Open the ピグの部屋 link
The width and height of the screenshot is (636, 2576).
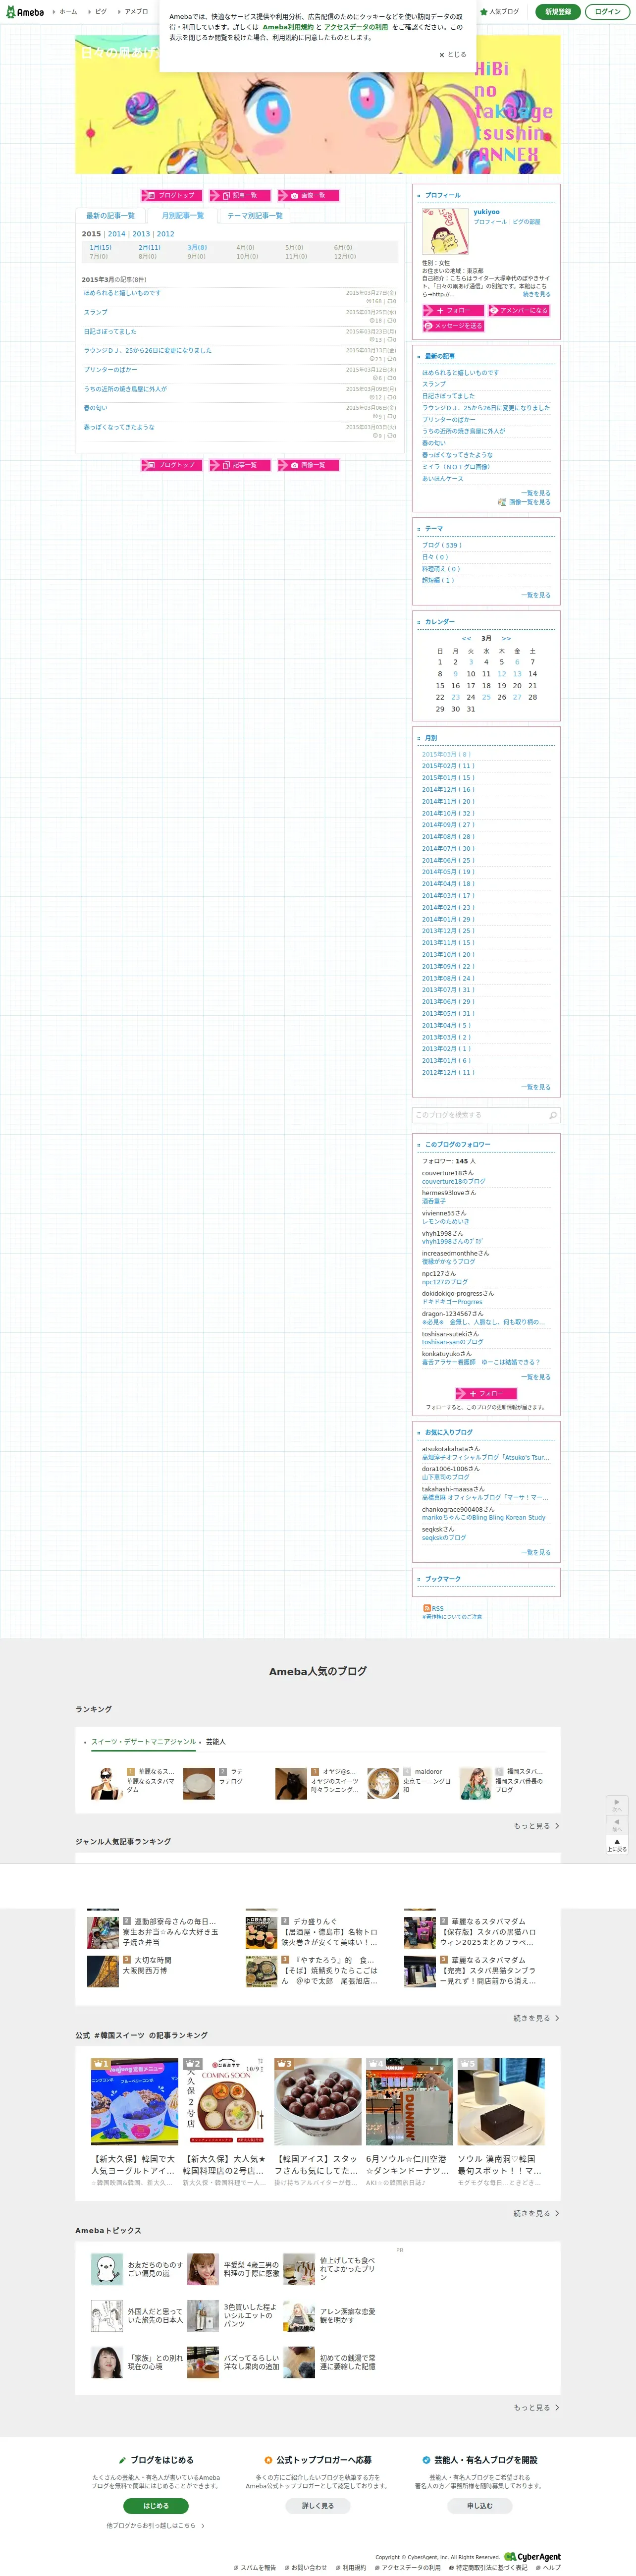pyautogui.click(x=526, y=222)
